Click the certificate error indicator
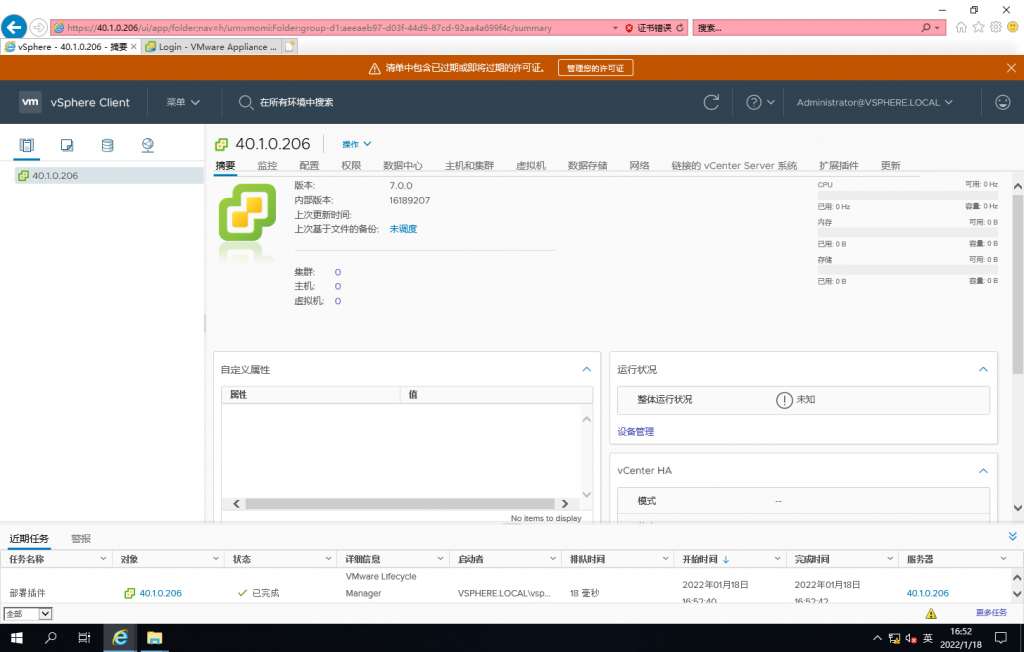This screenshot has height=652, width=1024. pyautogui.click(x=648, y=27)
